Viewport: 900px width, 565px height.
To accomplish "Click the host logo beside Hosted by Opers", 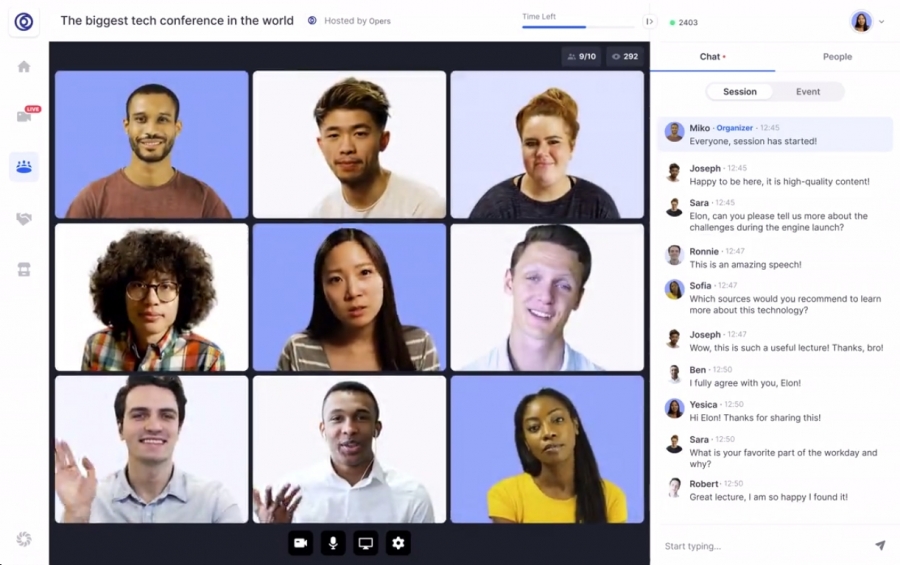I will tap(312, 21).
